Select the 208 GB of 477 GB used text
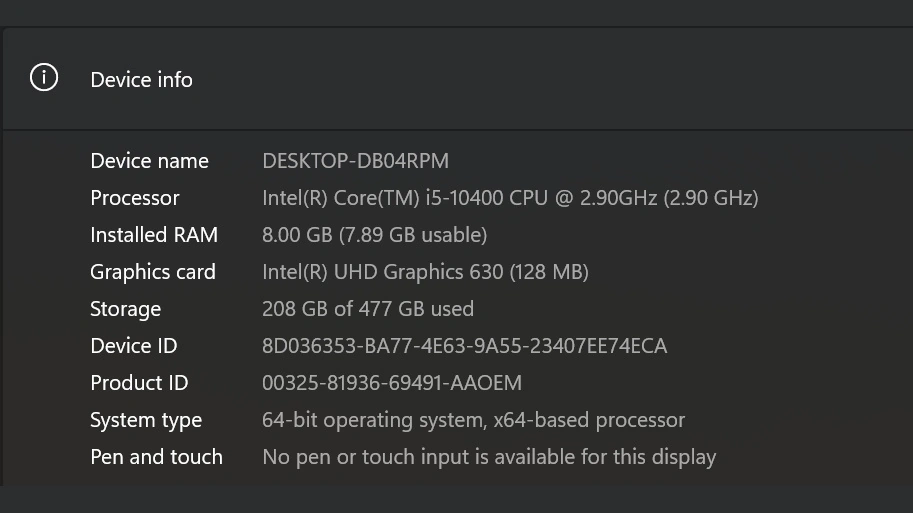Image resolution: width=913 pixels, height=513 pixels. coord(367,309)
